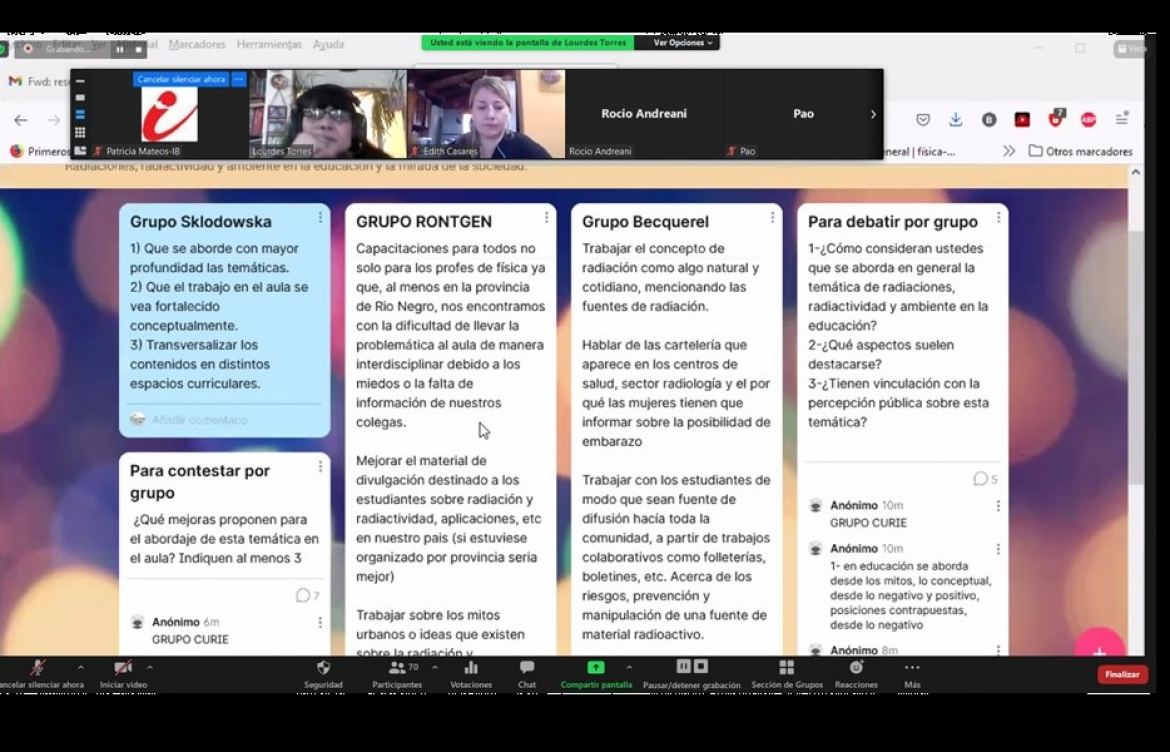Select Lourdes Torres video thumbnail
1170x752 pixels.
328,114
